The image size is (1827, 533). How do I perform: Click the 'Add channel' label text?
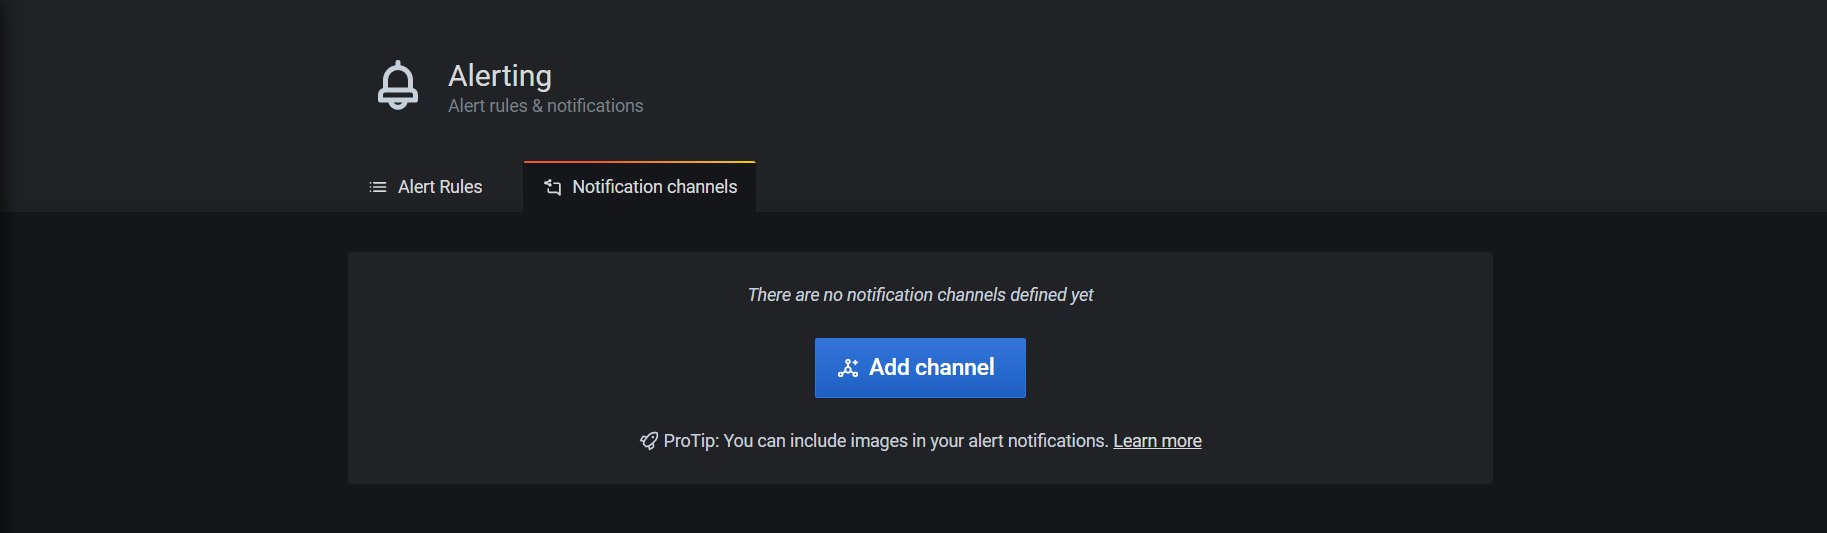(931, 368)
